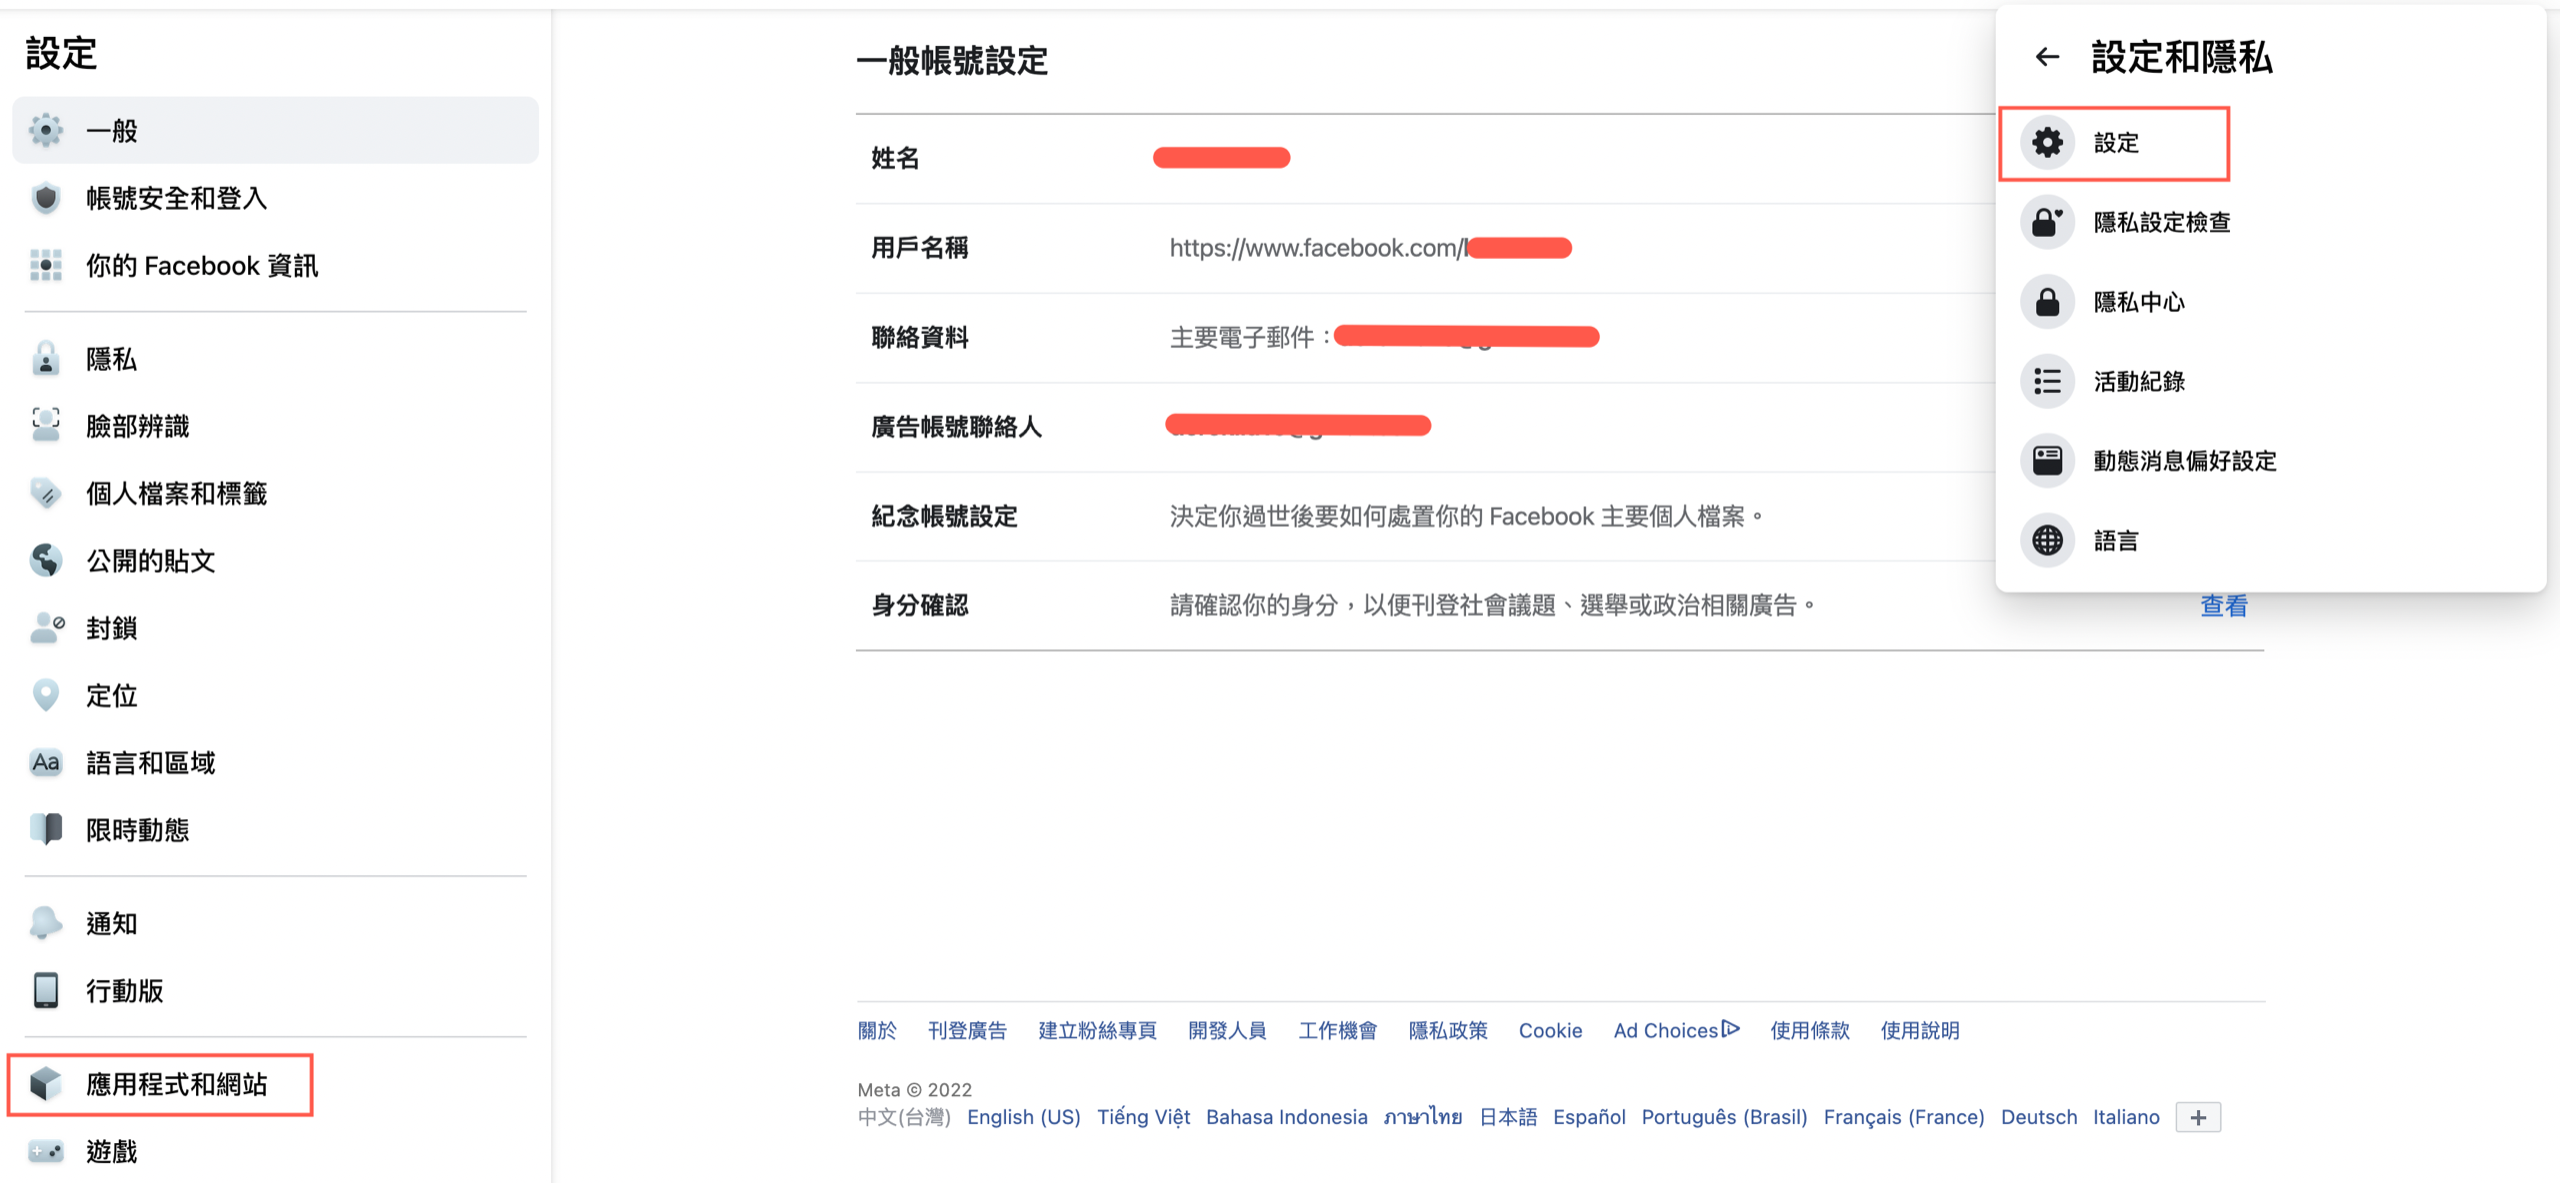
Task: Click the 用戶名稱 row label
Action: click(x=919, y=248)
